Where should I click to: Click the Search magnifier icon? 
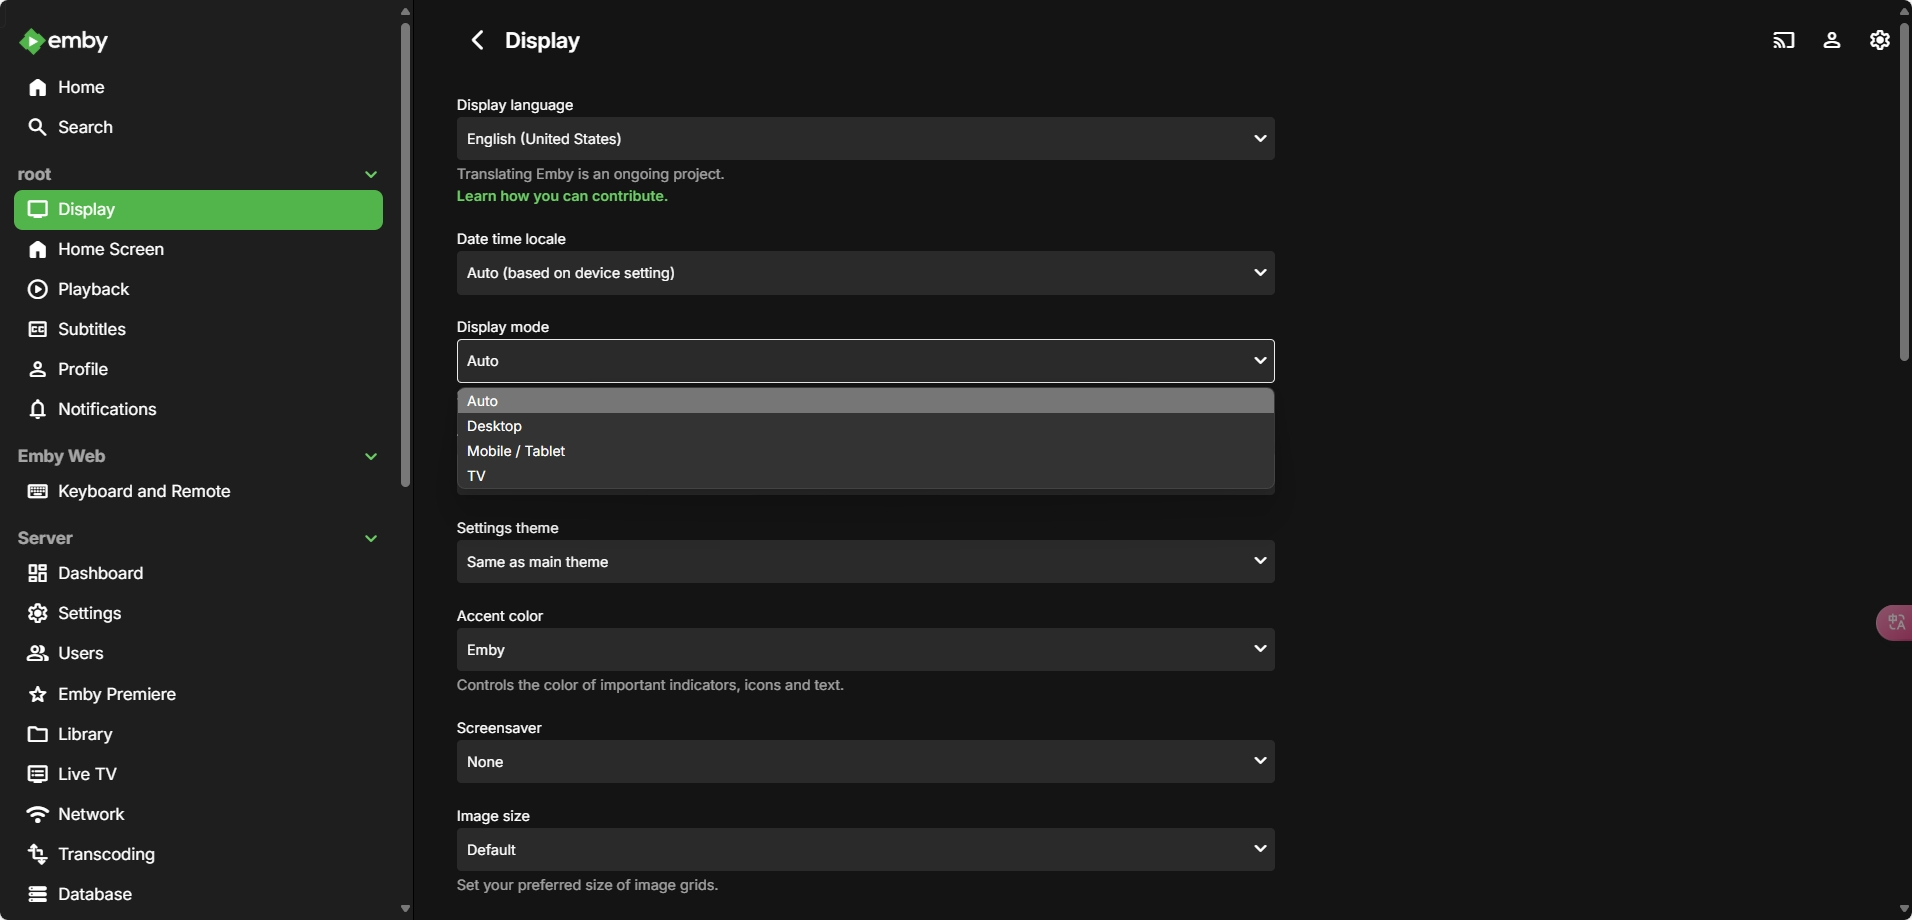[x=38, y=128]
